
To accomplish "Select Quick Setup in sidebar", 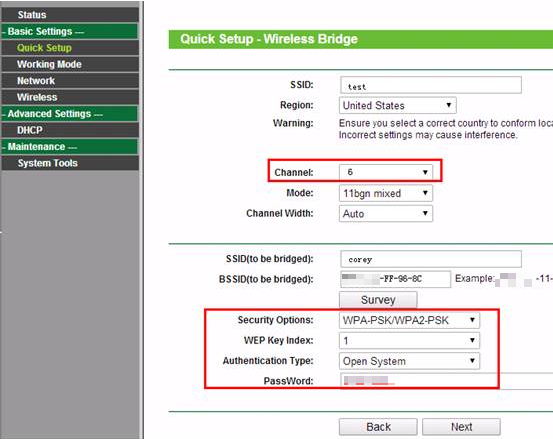I will (70, 48).
